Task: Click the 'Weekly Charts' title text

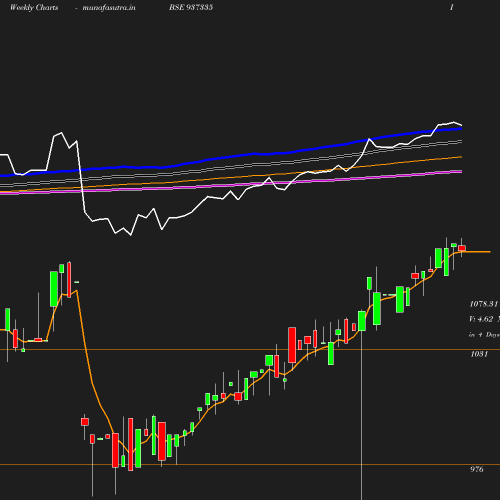Action: pos(34,8)
